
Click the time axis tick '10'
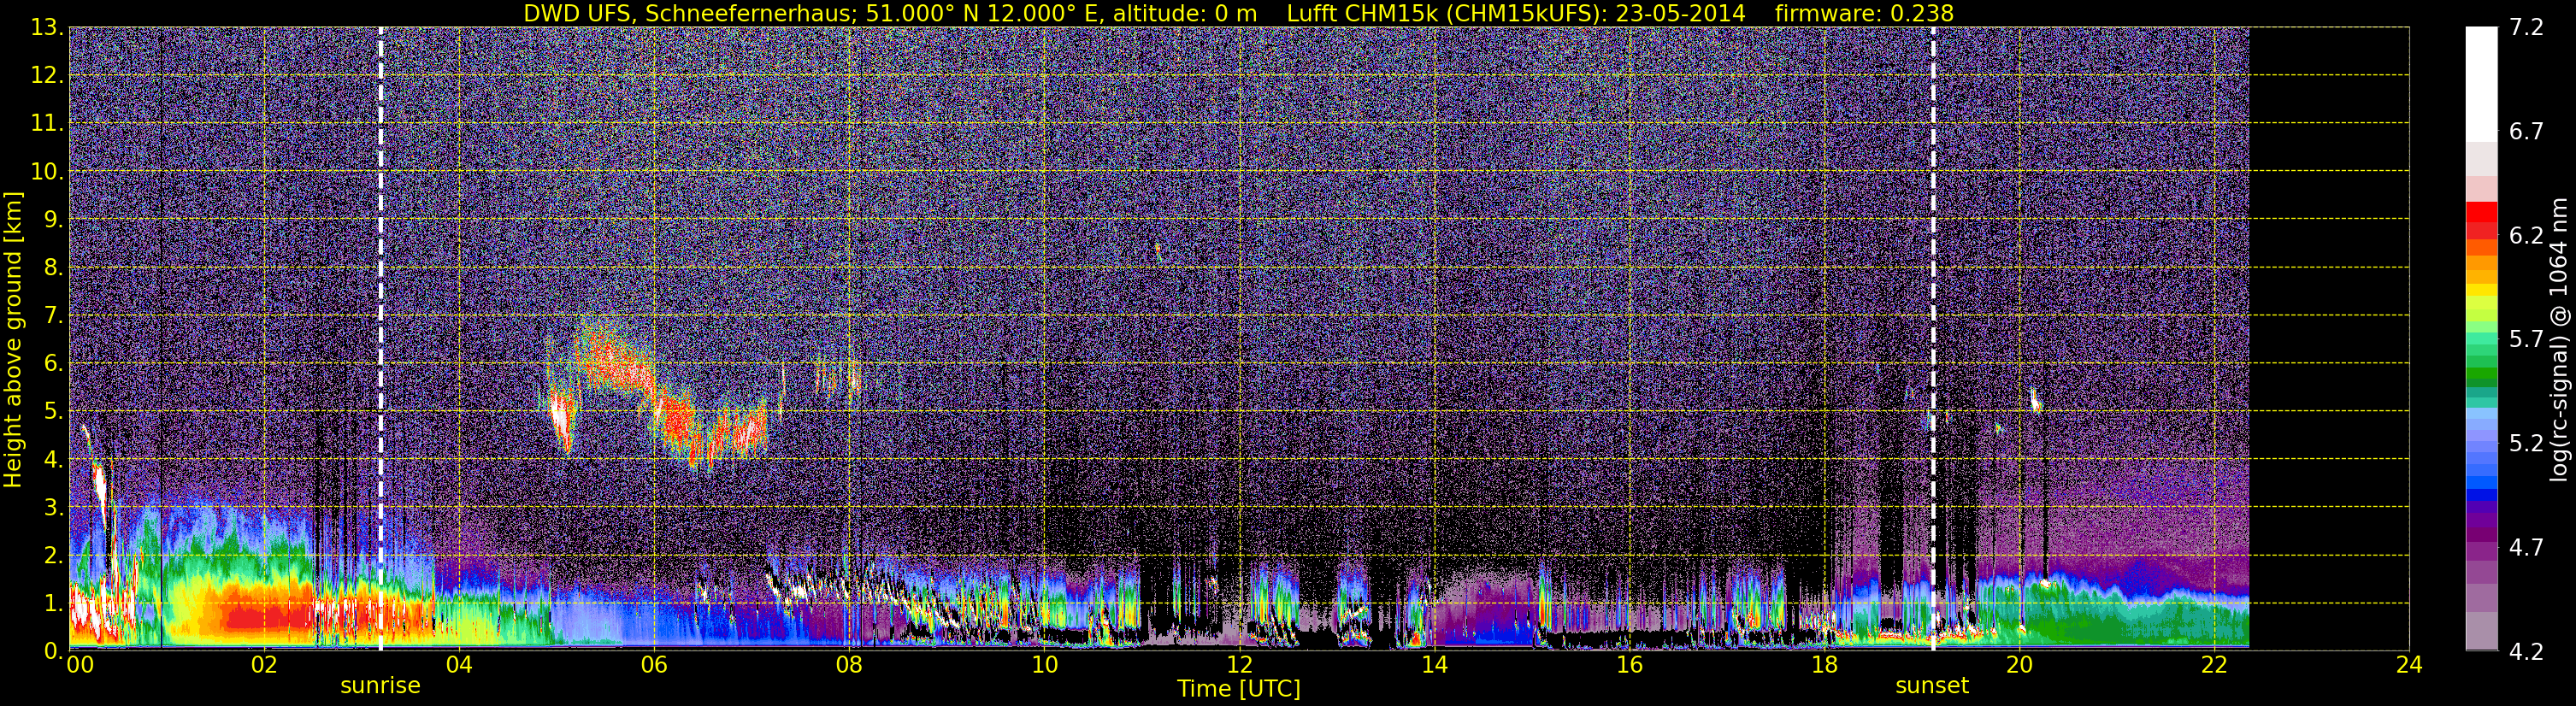point(1044,666)
